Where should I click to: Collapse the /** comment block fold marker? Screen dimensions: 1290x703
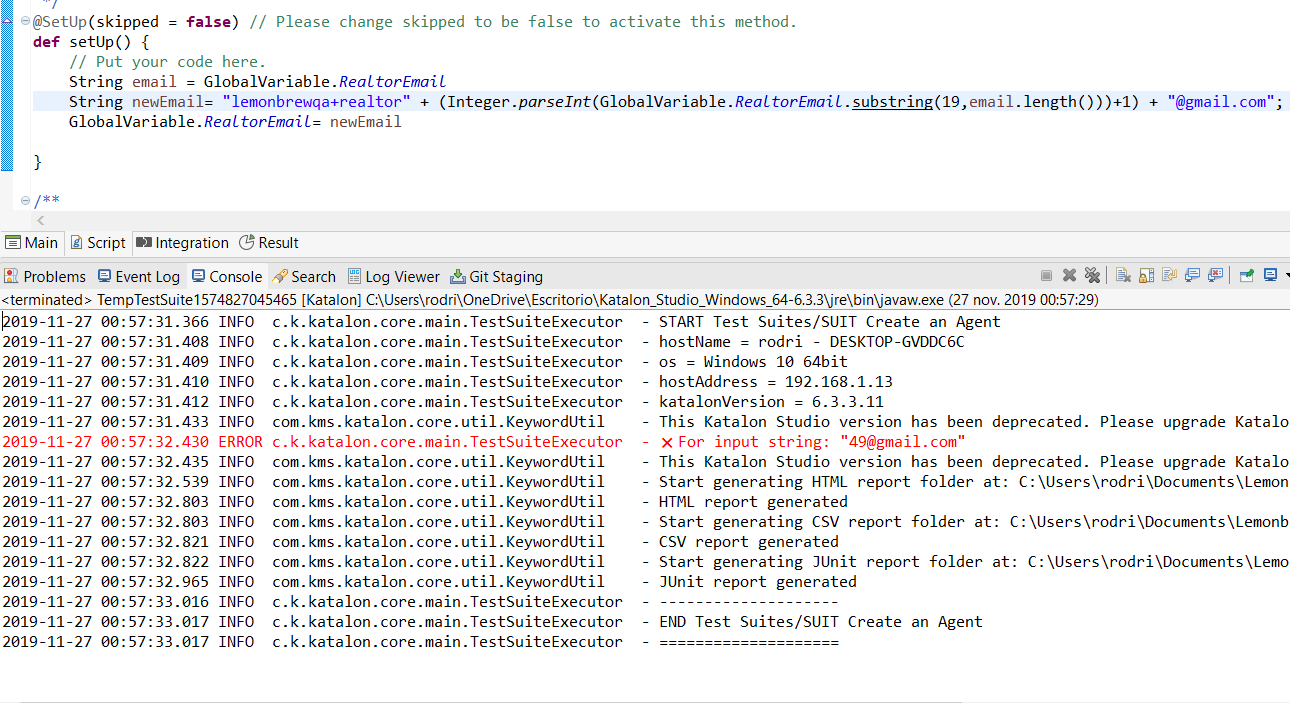[25, 201]
